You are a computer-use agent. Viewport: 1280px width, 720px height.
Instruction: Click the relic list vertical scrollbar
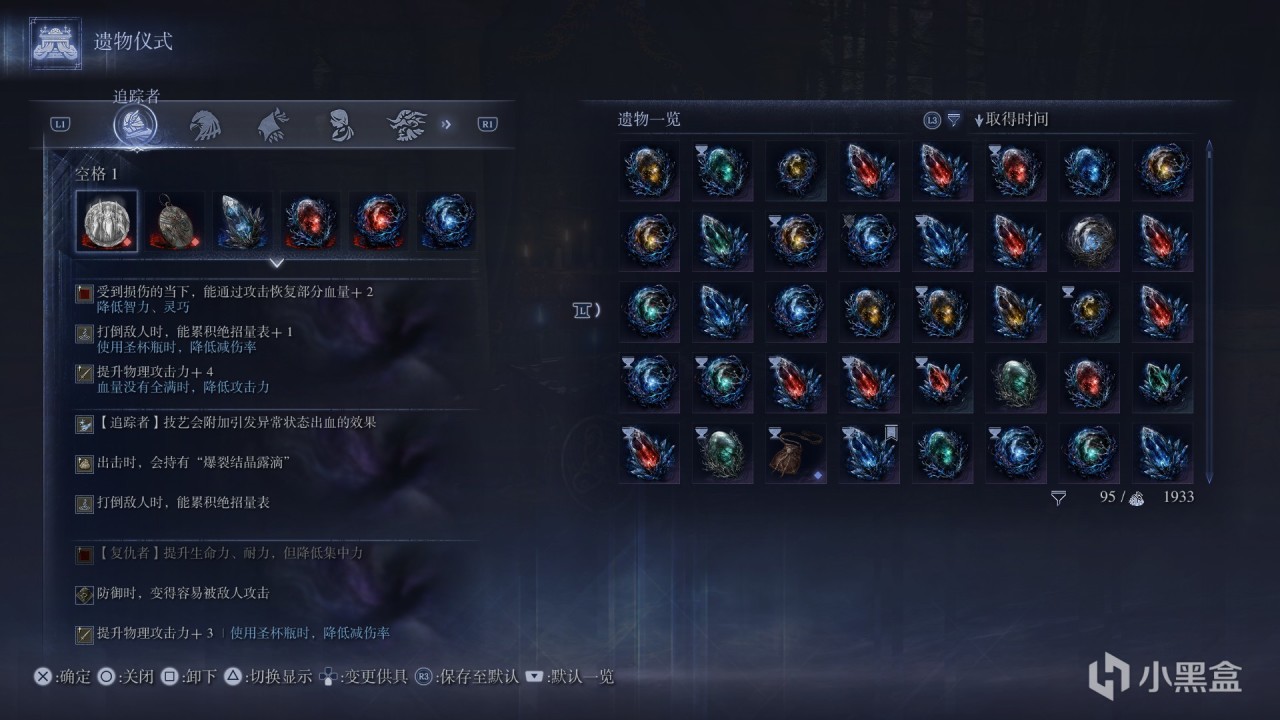click(1209, 312)
